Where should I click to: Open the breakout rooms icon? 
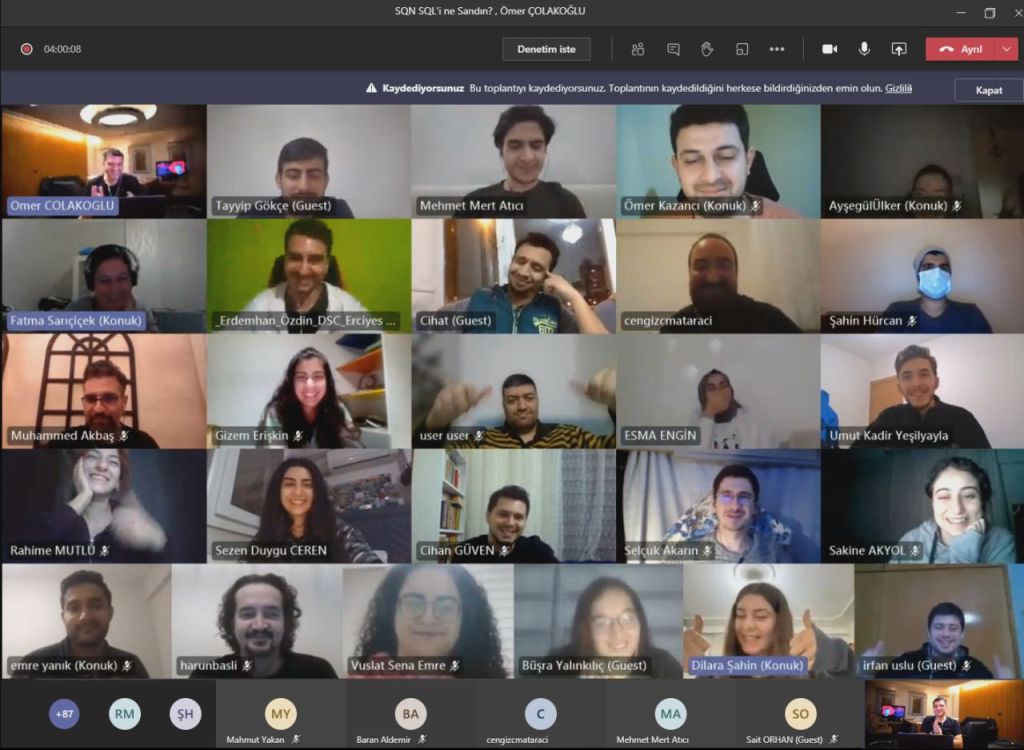click(x=742, y=49)
